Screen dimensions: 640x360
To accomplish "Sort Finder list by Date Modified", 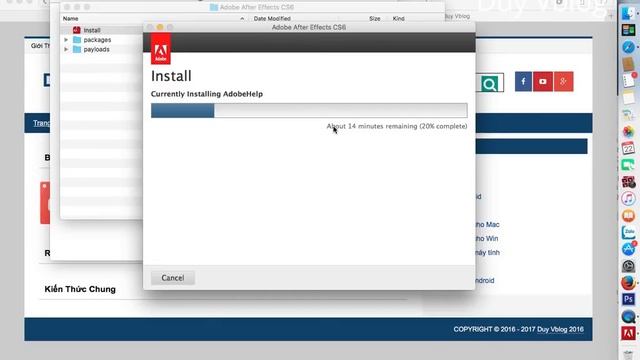I will [272, 19].
